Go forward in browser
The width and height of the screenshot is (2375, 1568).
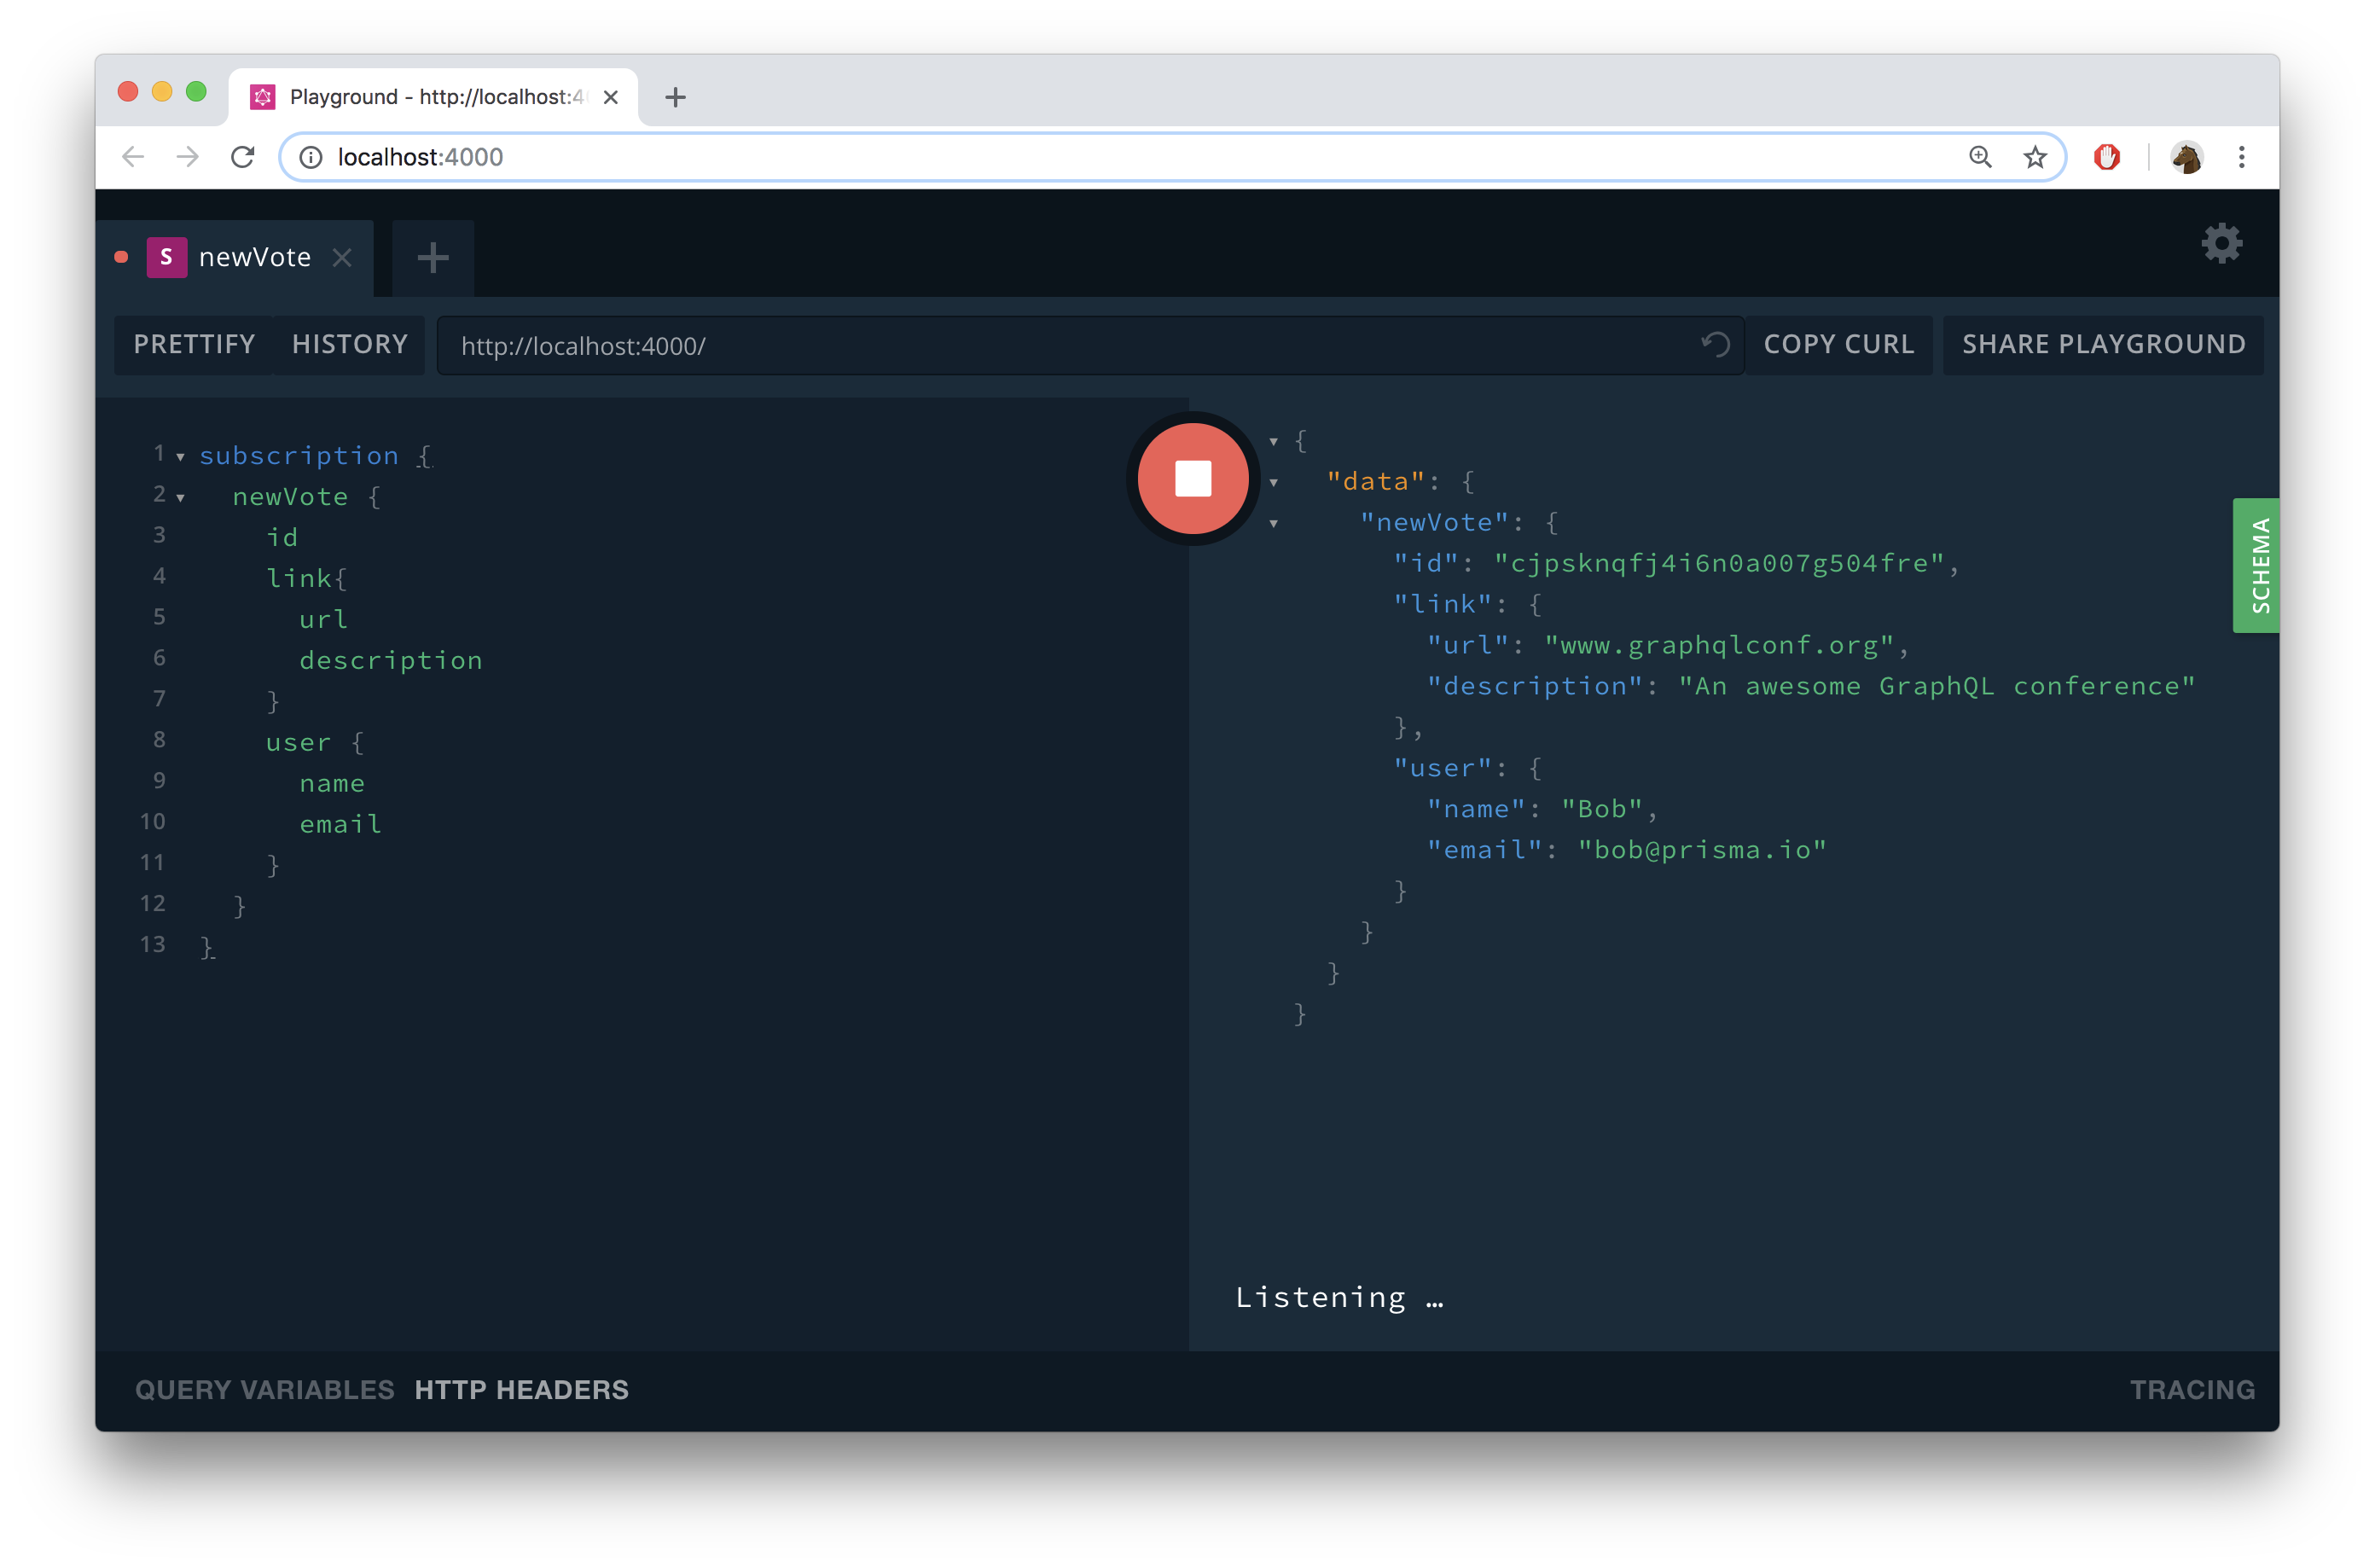(188, 157)
